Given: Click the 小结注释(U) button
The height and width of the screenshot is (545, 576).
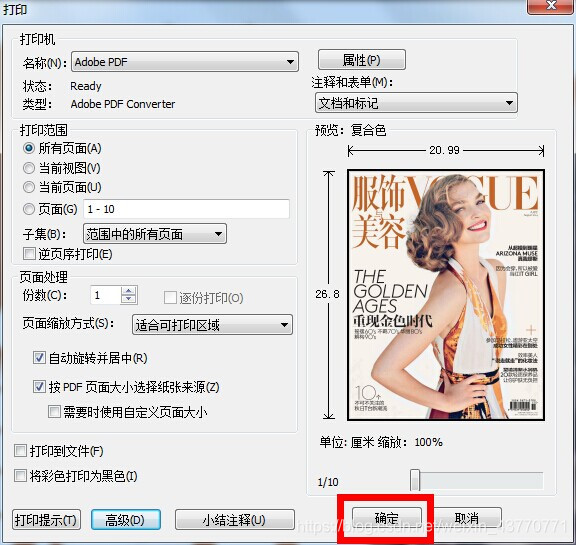Looking at the screenshot, I should (x=235, y=520).
